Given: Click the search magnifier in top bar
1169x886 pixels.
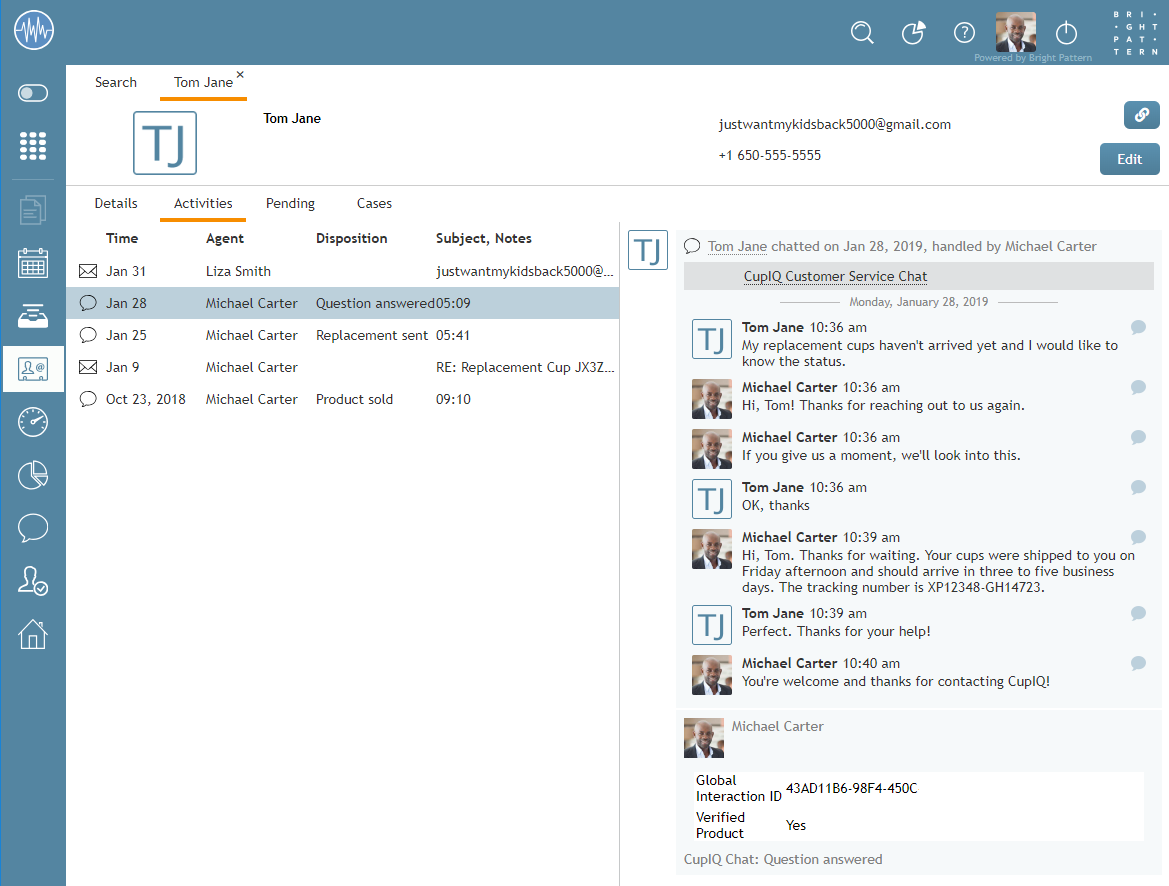Looking at the screenshot, I should [x=862, y=32].
